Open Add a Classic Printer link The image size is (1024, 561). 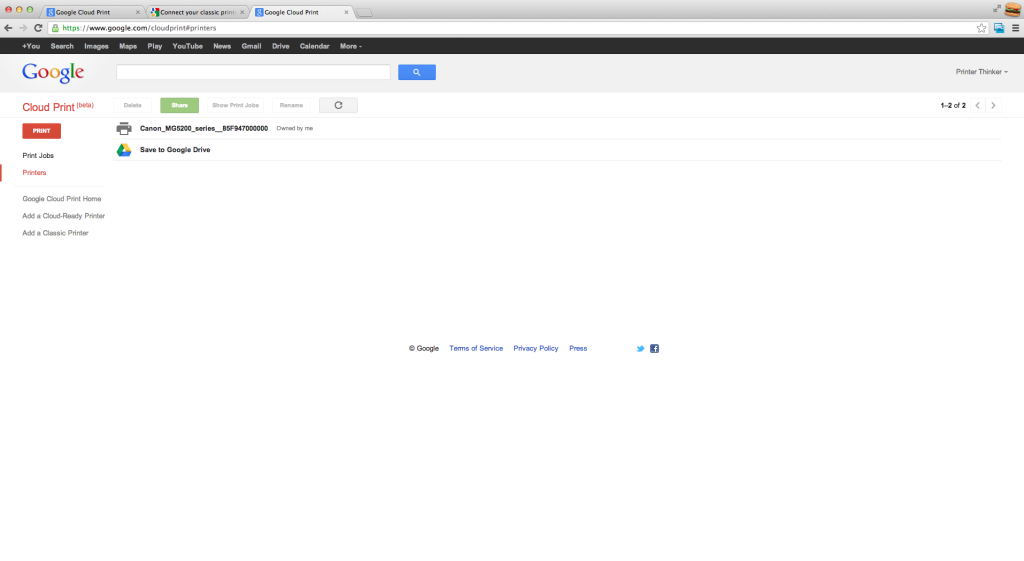click(x=55, y=232)
